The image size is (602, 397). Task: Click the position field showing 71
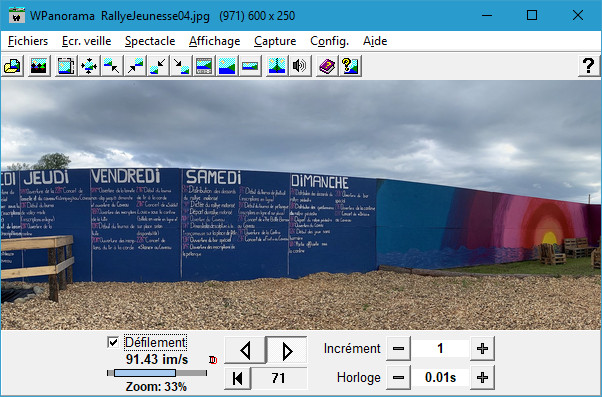pyautogui.click(x=279, y=378)
